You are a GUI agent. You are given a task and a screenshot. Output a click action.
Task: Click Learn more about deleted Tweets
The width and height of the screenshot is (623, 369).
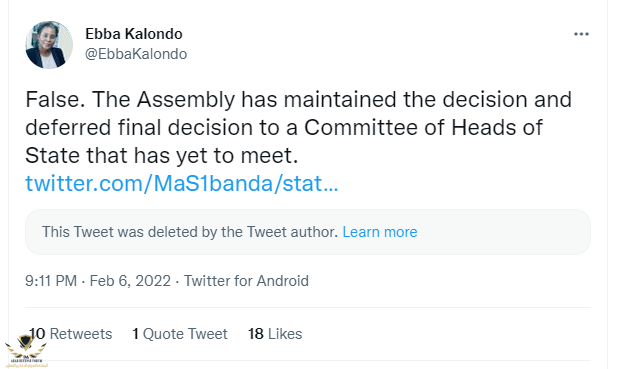380,232
